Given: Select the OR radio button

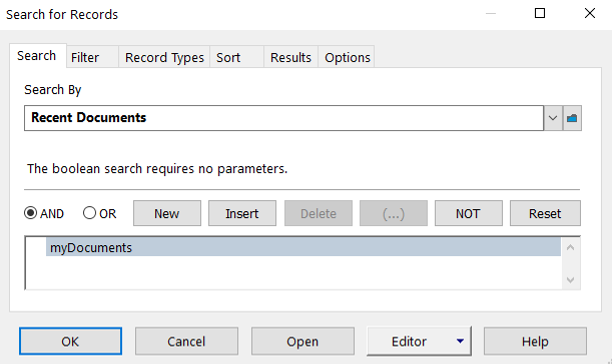Looking at the screenshot, I should (89, 213).
